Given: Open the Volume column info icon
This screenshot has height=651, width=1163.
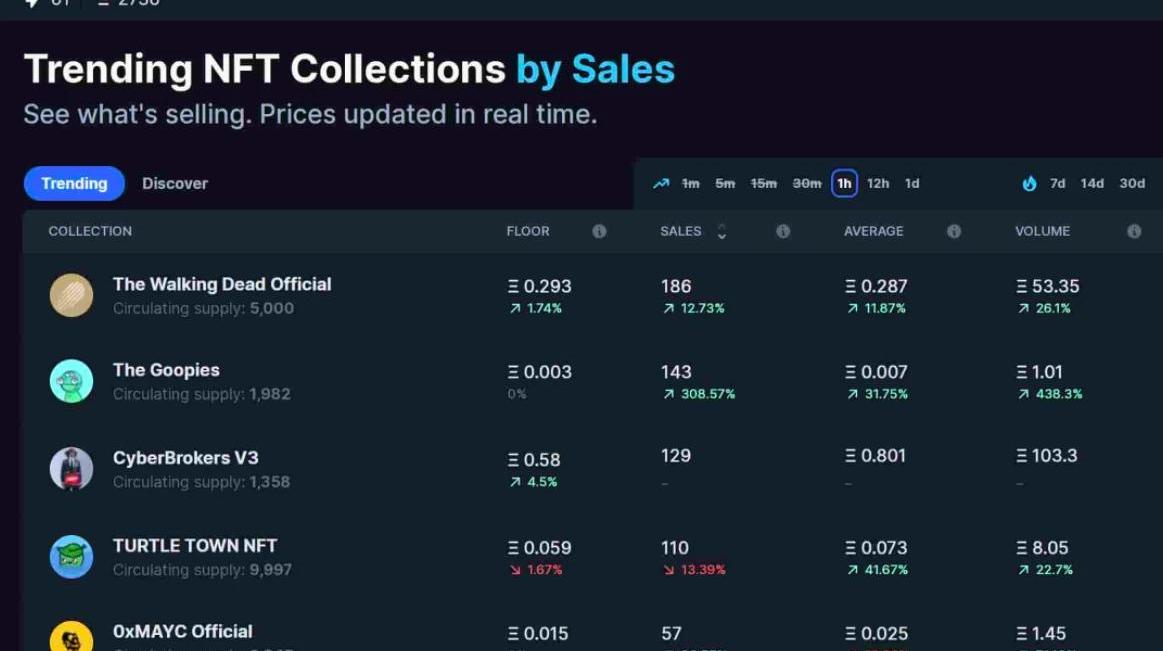Looking at the screenshot, I should point(1134,231).
